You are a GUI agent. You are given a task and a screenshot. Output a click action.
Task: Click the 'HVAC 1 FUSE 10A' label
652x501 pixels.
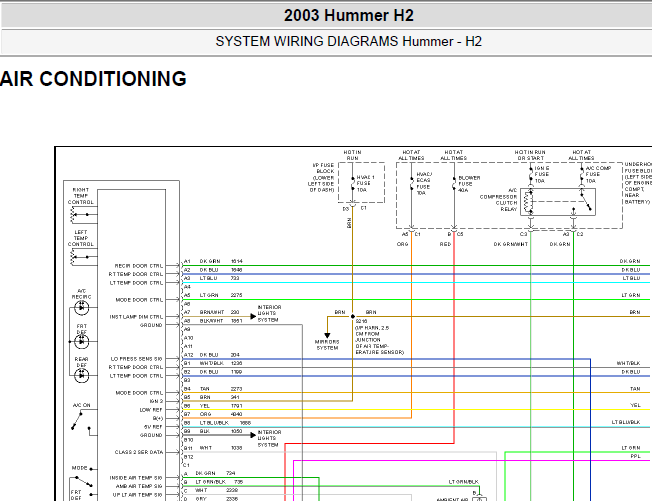pos(366,184)
